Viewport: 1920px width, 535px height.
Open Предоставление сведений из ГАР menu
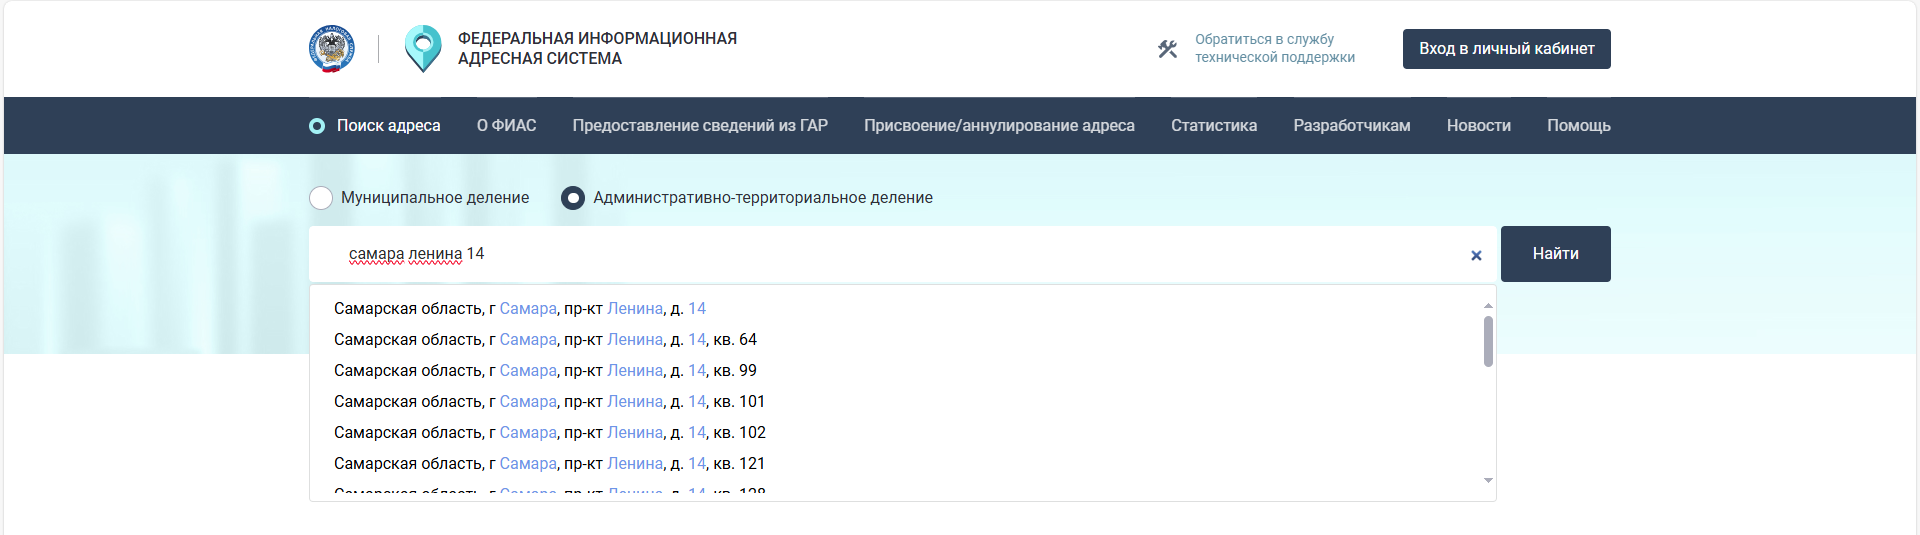click(x=700, y=126)
